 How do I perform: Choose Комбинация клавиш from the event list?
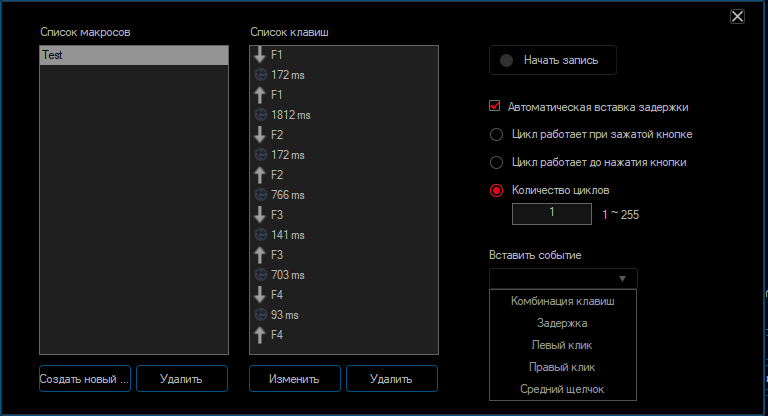pyautogui.click(x=563, y=301)
